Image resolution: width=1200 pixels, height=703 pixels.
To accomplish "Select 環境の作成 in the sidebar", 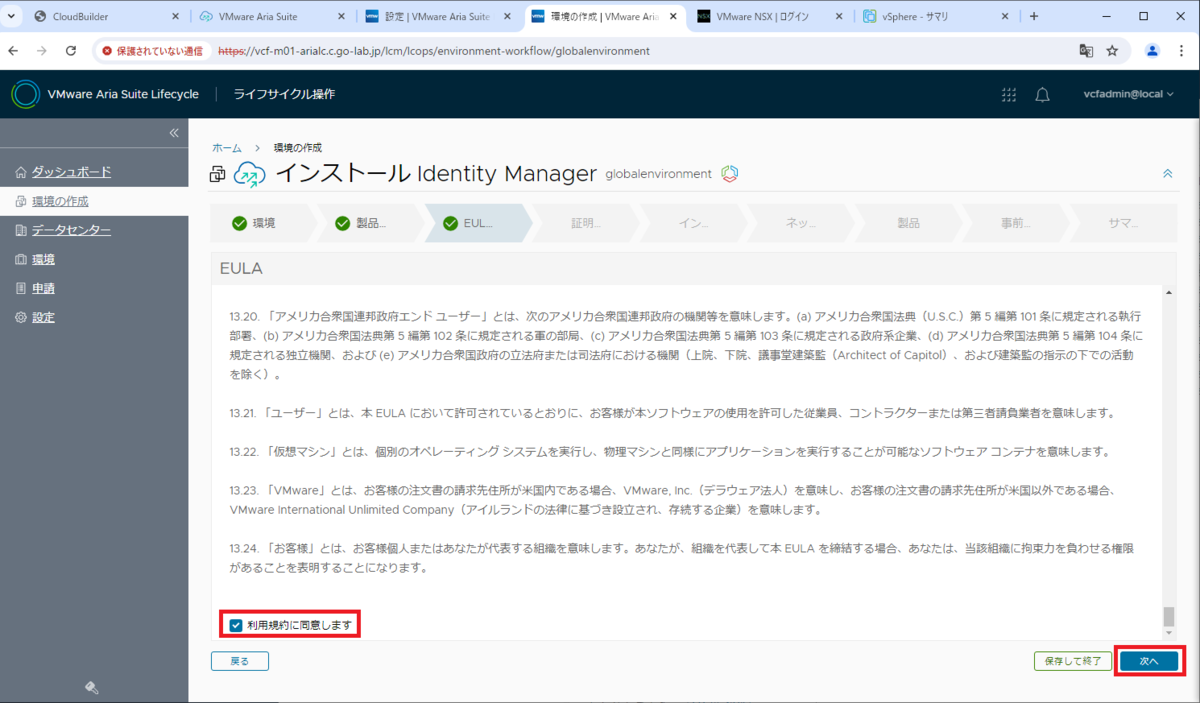I will [60, 201].
